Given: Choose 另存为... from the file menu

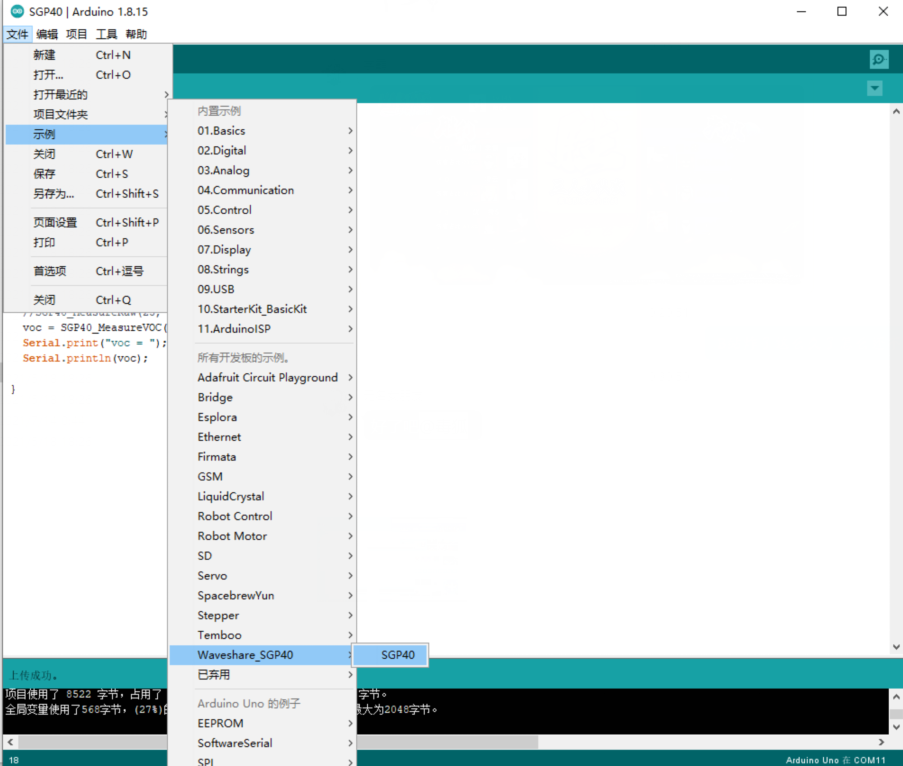Looking at the screenshot, I should coord(86,194).
